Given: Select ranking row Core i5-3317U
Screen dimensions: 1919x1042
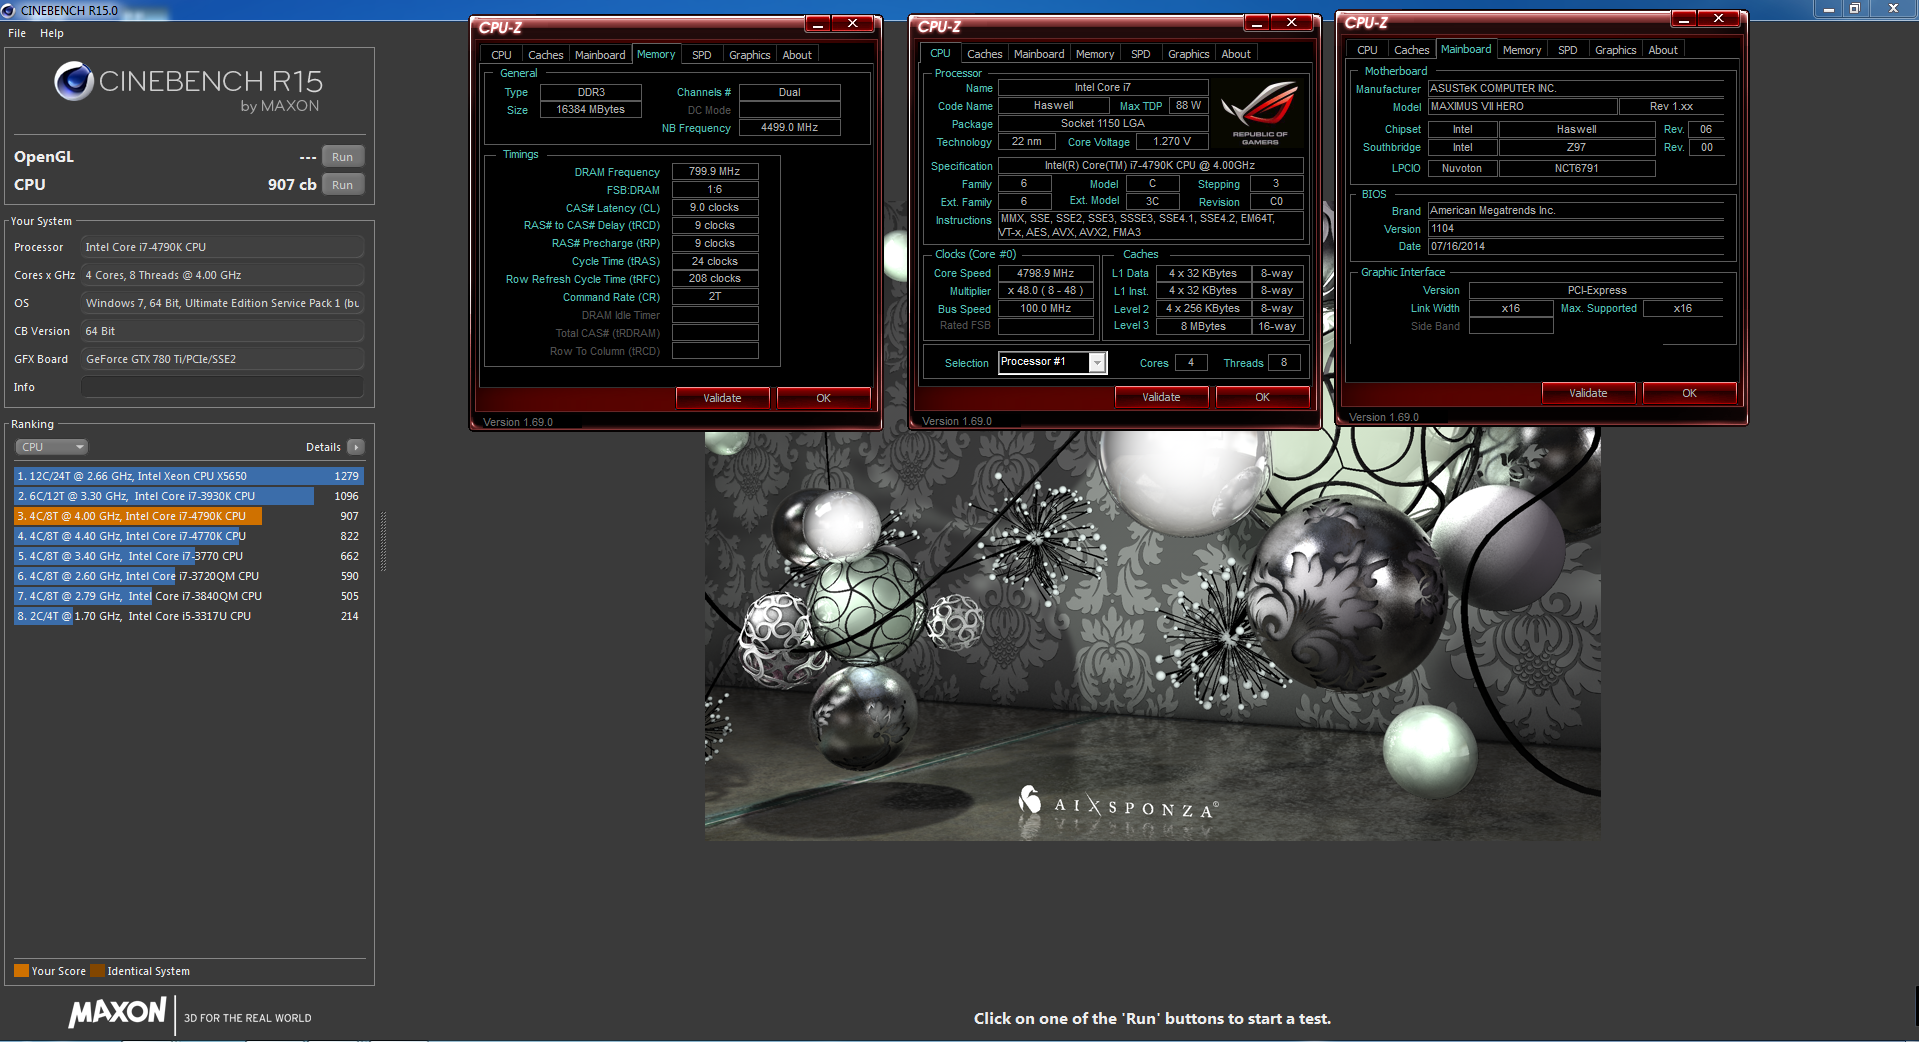Looking at the screenshot, I should click(x=188, y=616).
